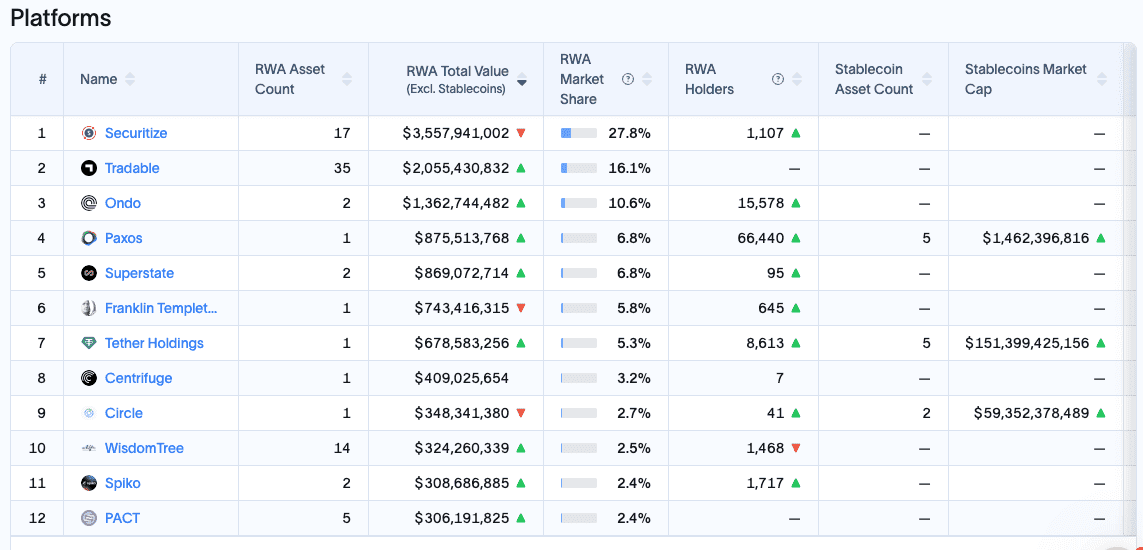Open the PACT platform link
Image resolution: width=1143 pixels, height=550 pixels.
[x=122, y=518]
